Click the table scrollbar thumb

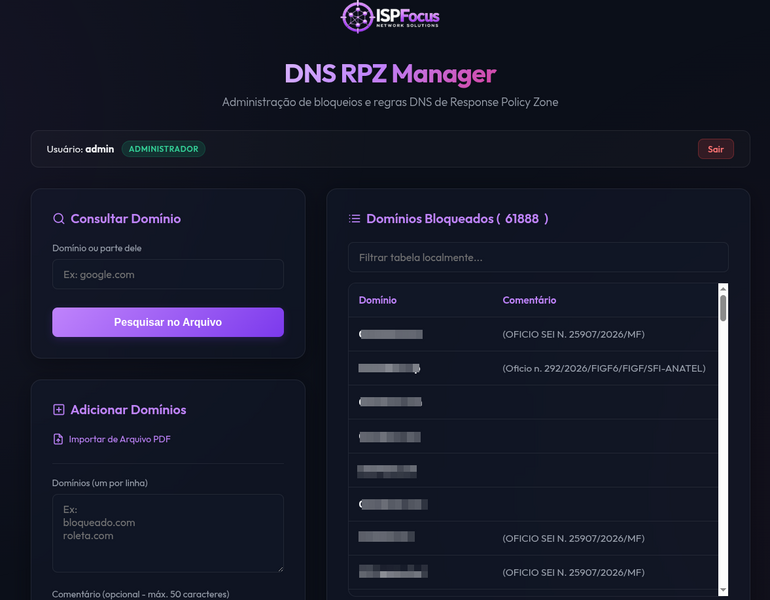(x=723, y=308)
